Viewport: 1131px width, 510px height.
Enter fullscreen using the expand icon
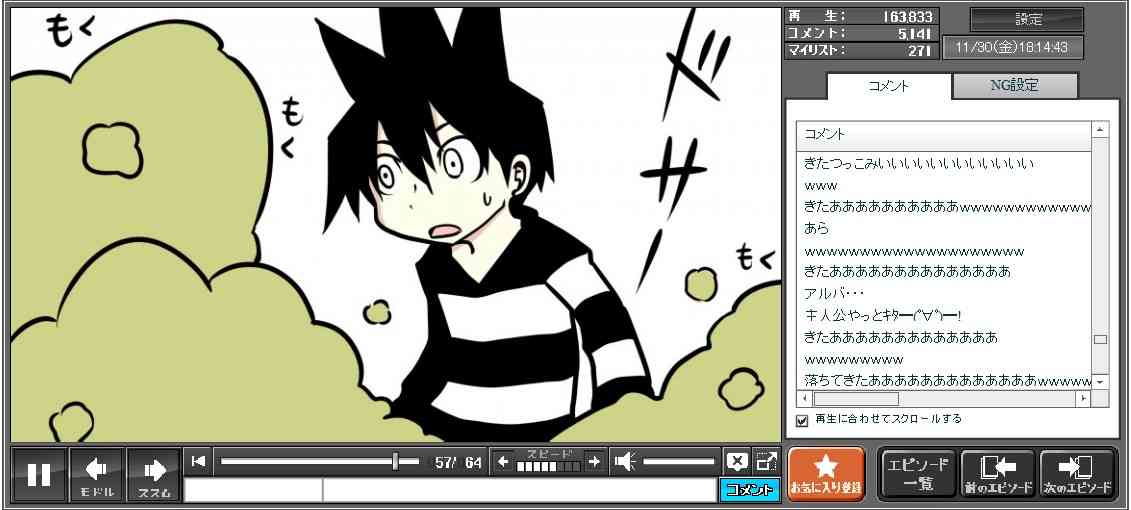coord(766,461)
